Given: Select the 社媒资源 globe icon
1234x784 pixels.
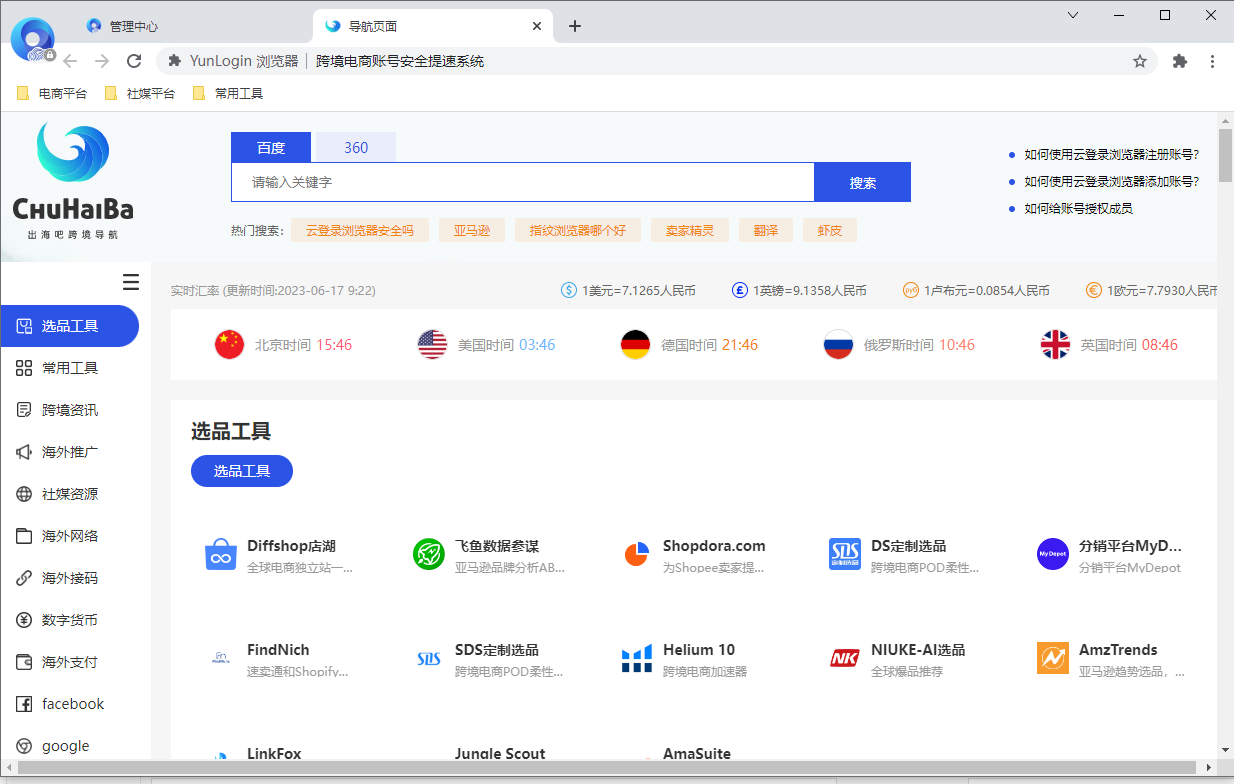Looking at the screenshot, I should click(22, 493).
